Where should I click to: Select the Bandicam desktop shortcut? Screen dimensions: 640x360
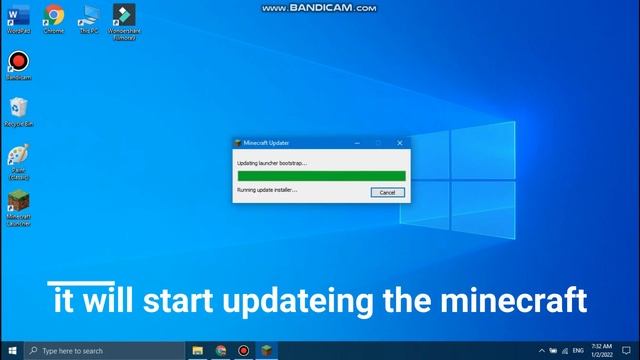[x=18, y=65]
